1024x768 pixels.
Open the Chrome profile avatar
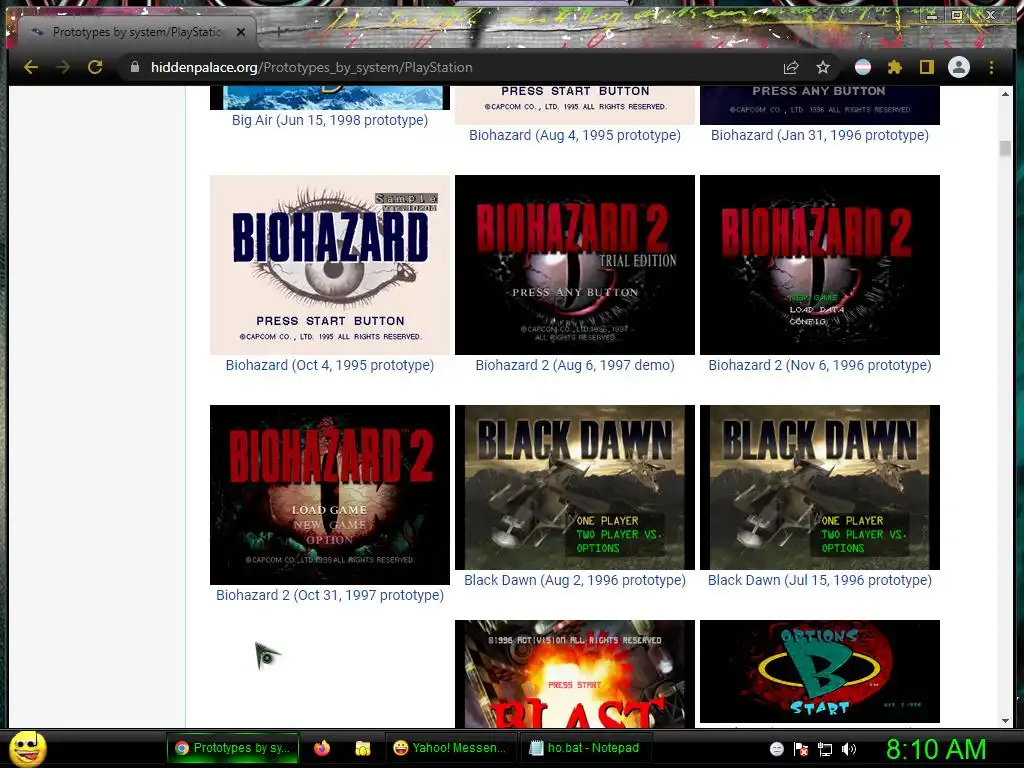click(959, 67)
